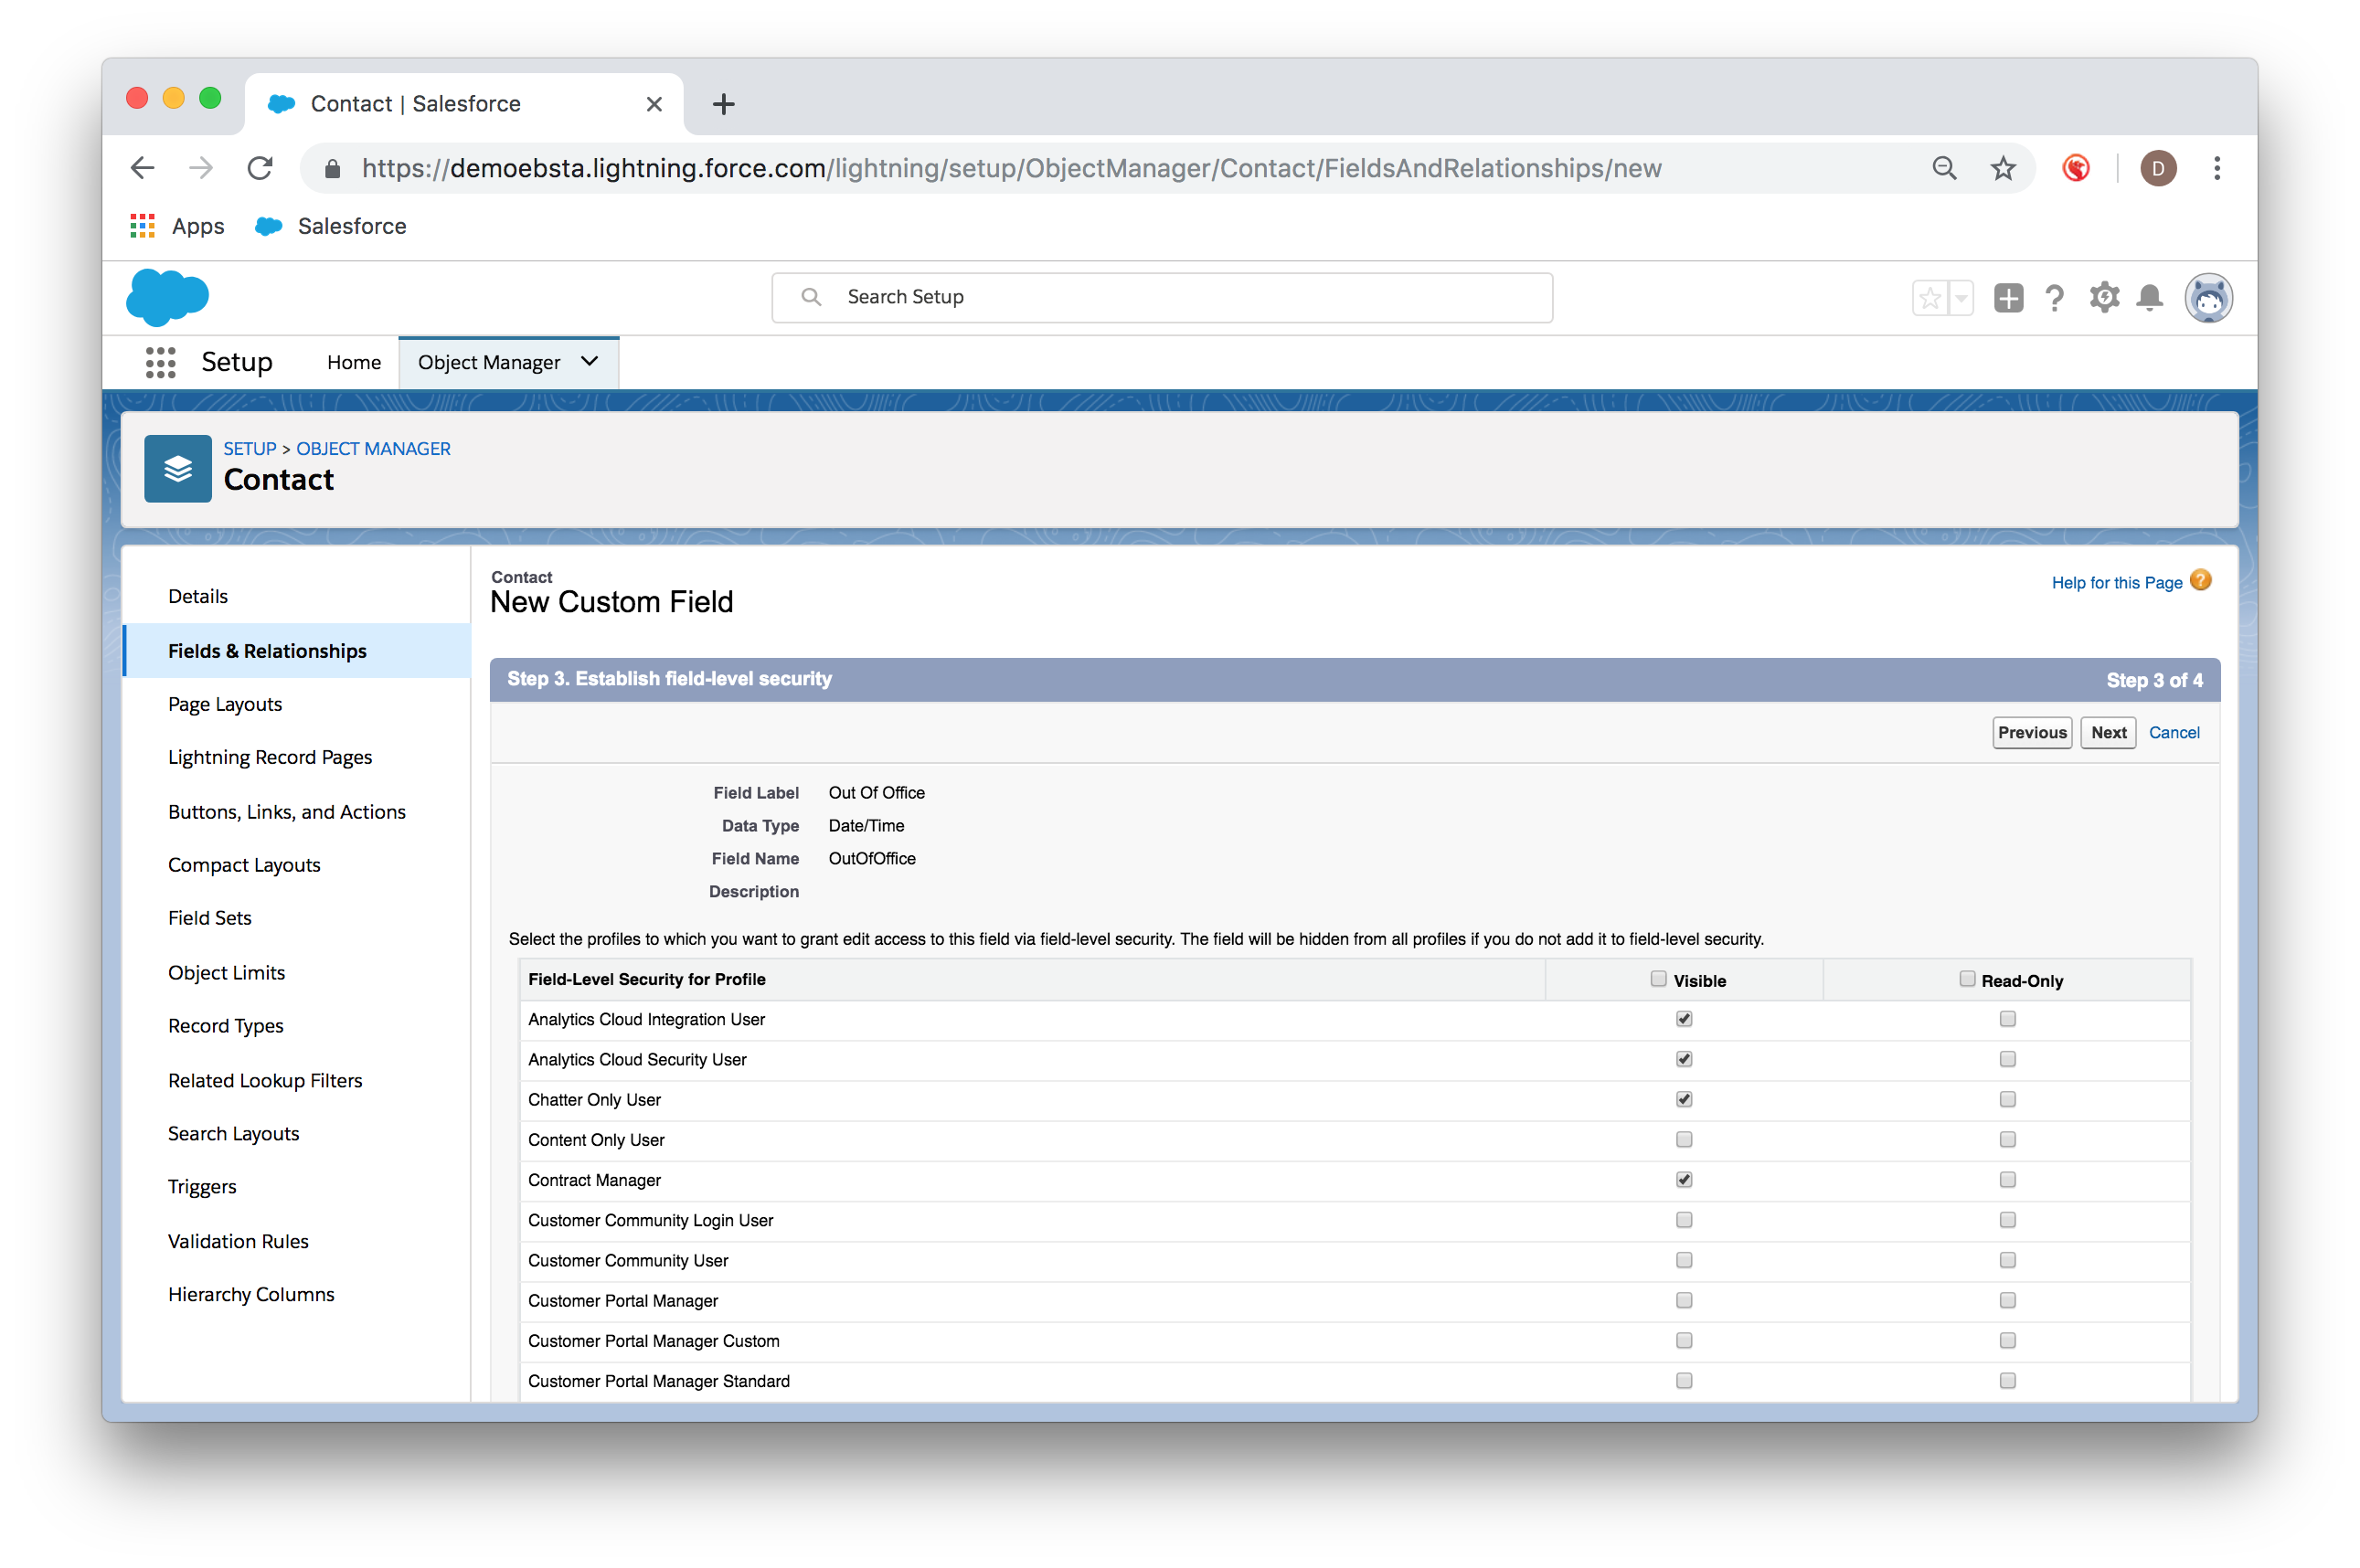Click into the Search Setup field

[x=1160, y=297]
